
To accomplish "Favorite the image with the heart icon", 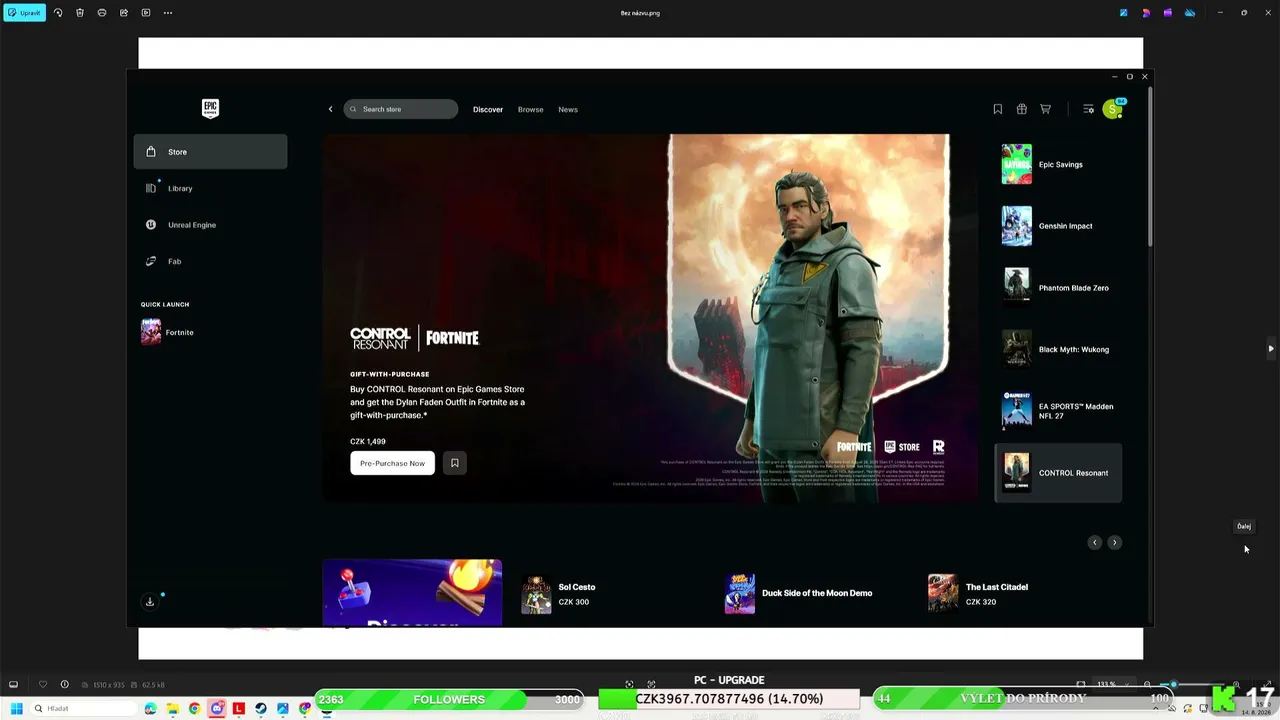I will [43, 685].
